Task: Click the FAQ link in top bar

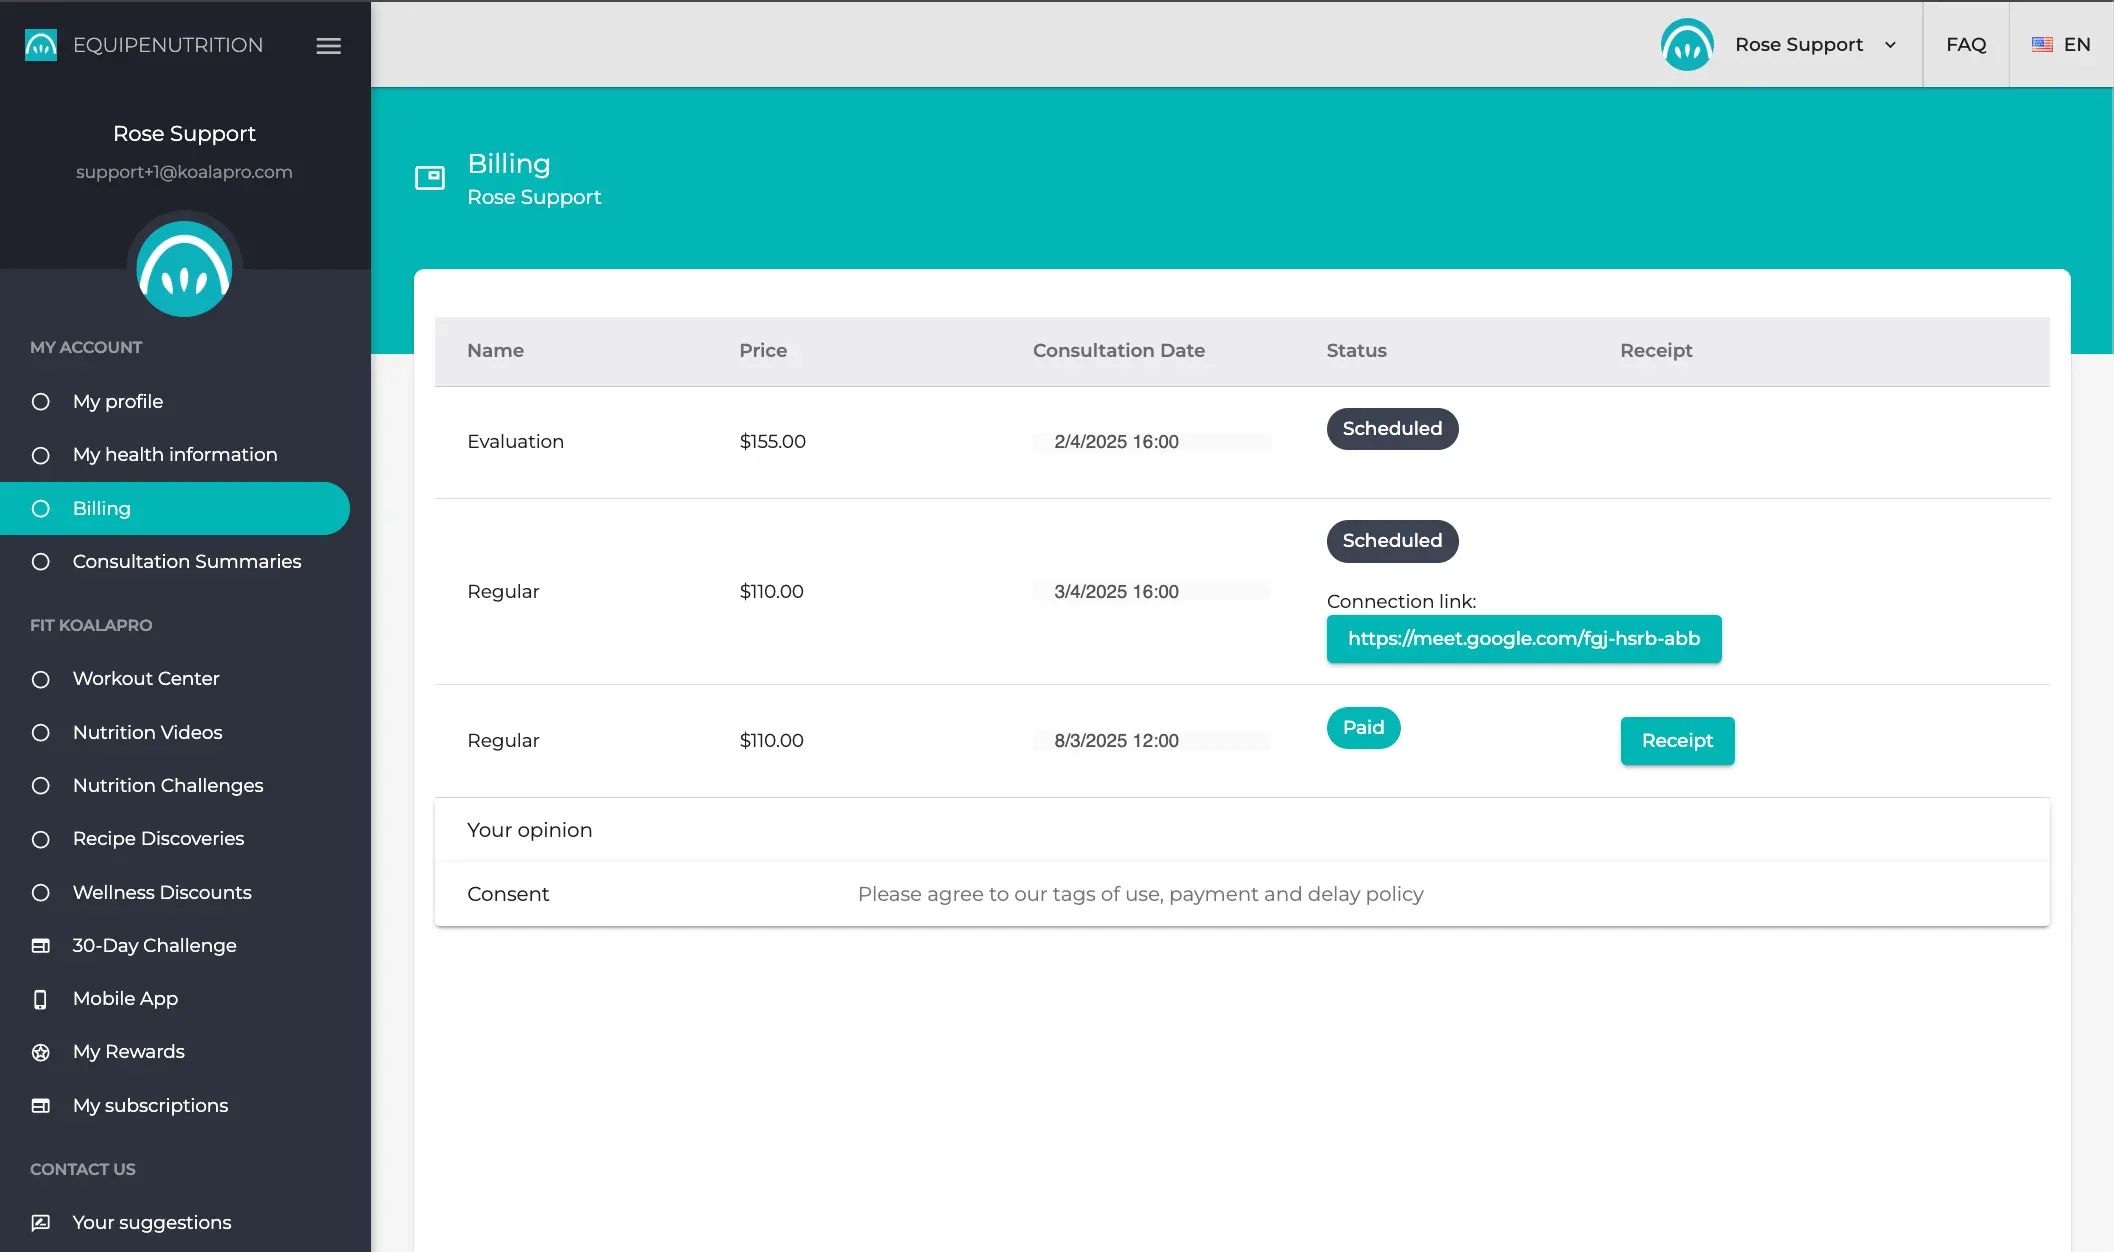Action: point(1965,45)
